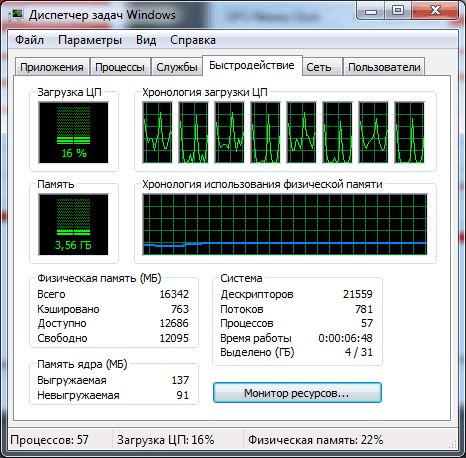Open the Вид menu

[146, 40]
